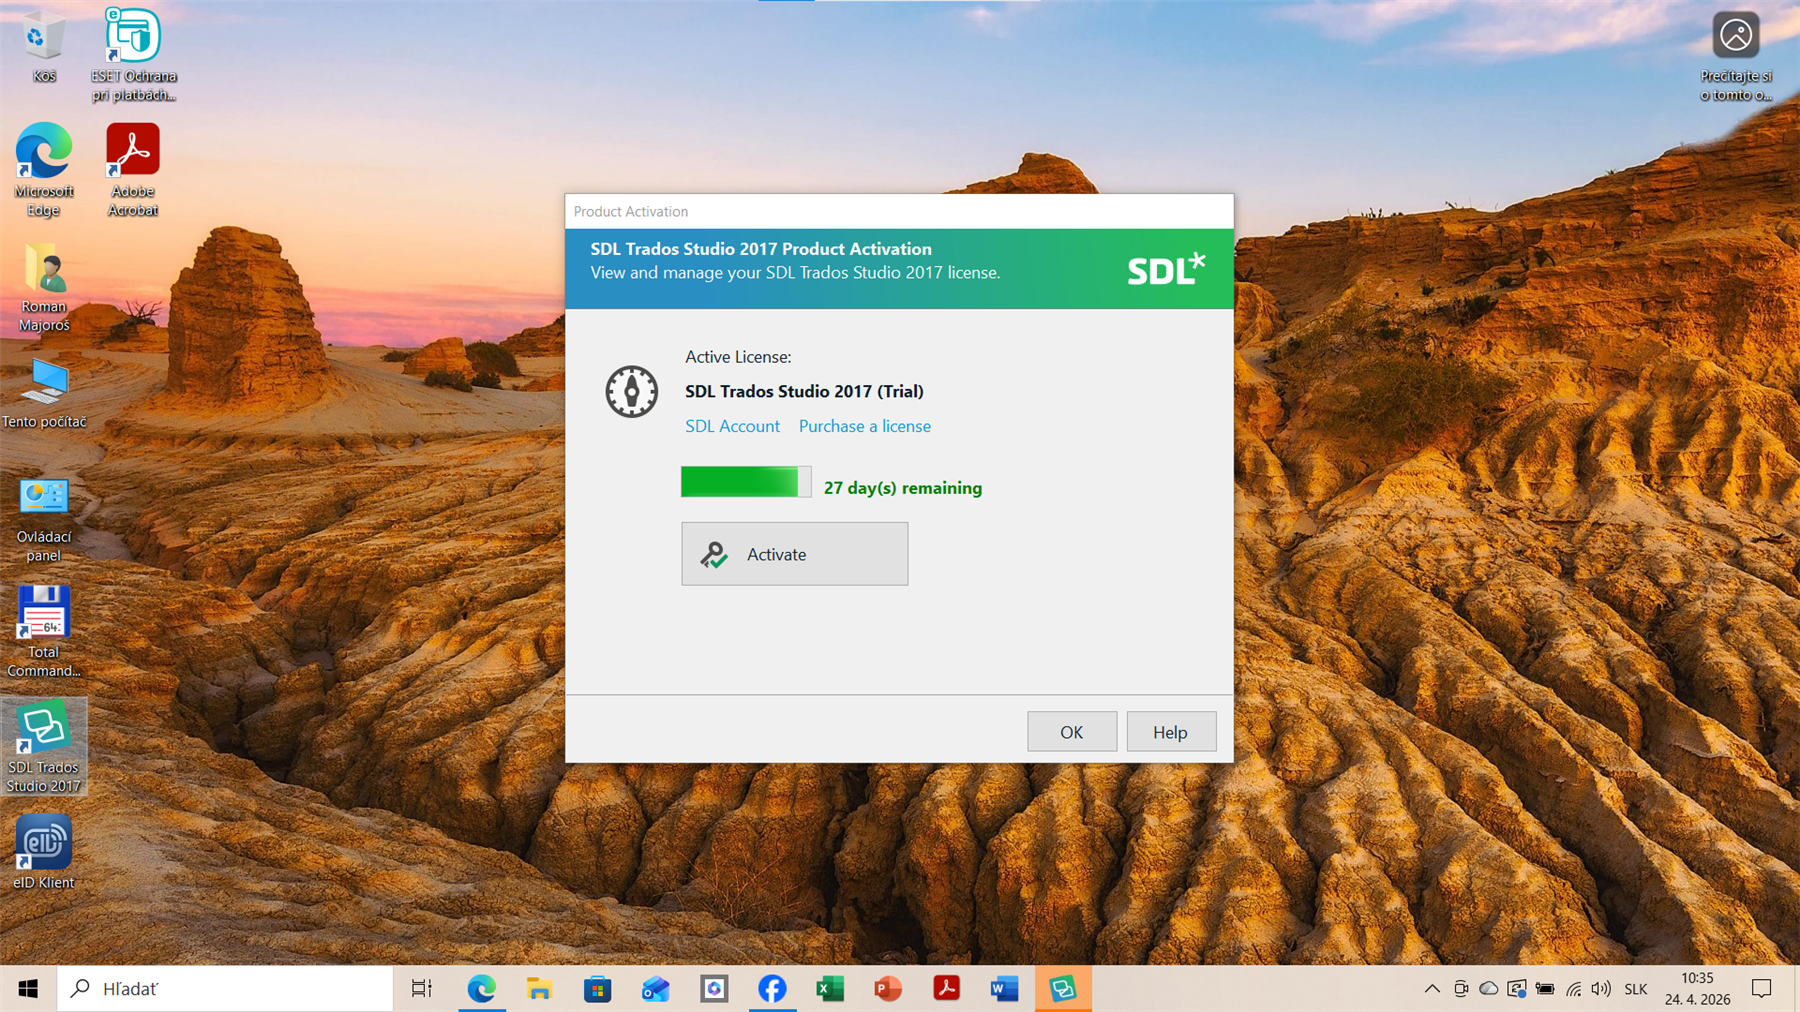Screen dimensions: 1800x1012
Task: Open the SDL Account link
Action: [x=732, y=426]
